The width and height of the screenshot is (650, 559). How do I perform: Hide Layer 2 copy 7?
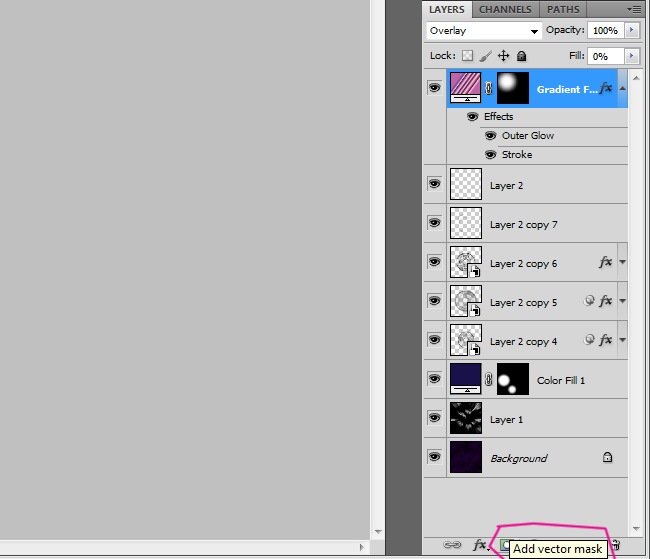tap(434, 223)
